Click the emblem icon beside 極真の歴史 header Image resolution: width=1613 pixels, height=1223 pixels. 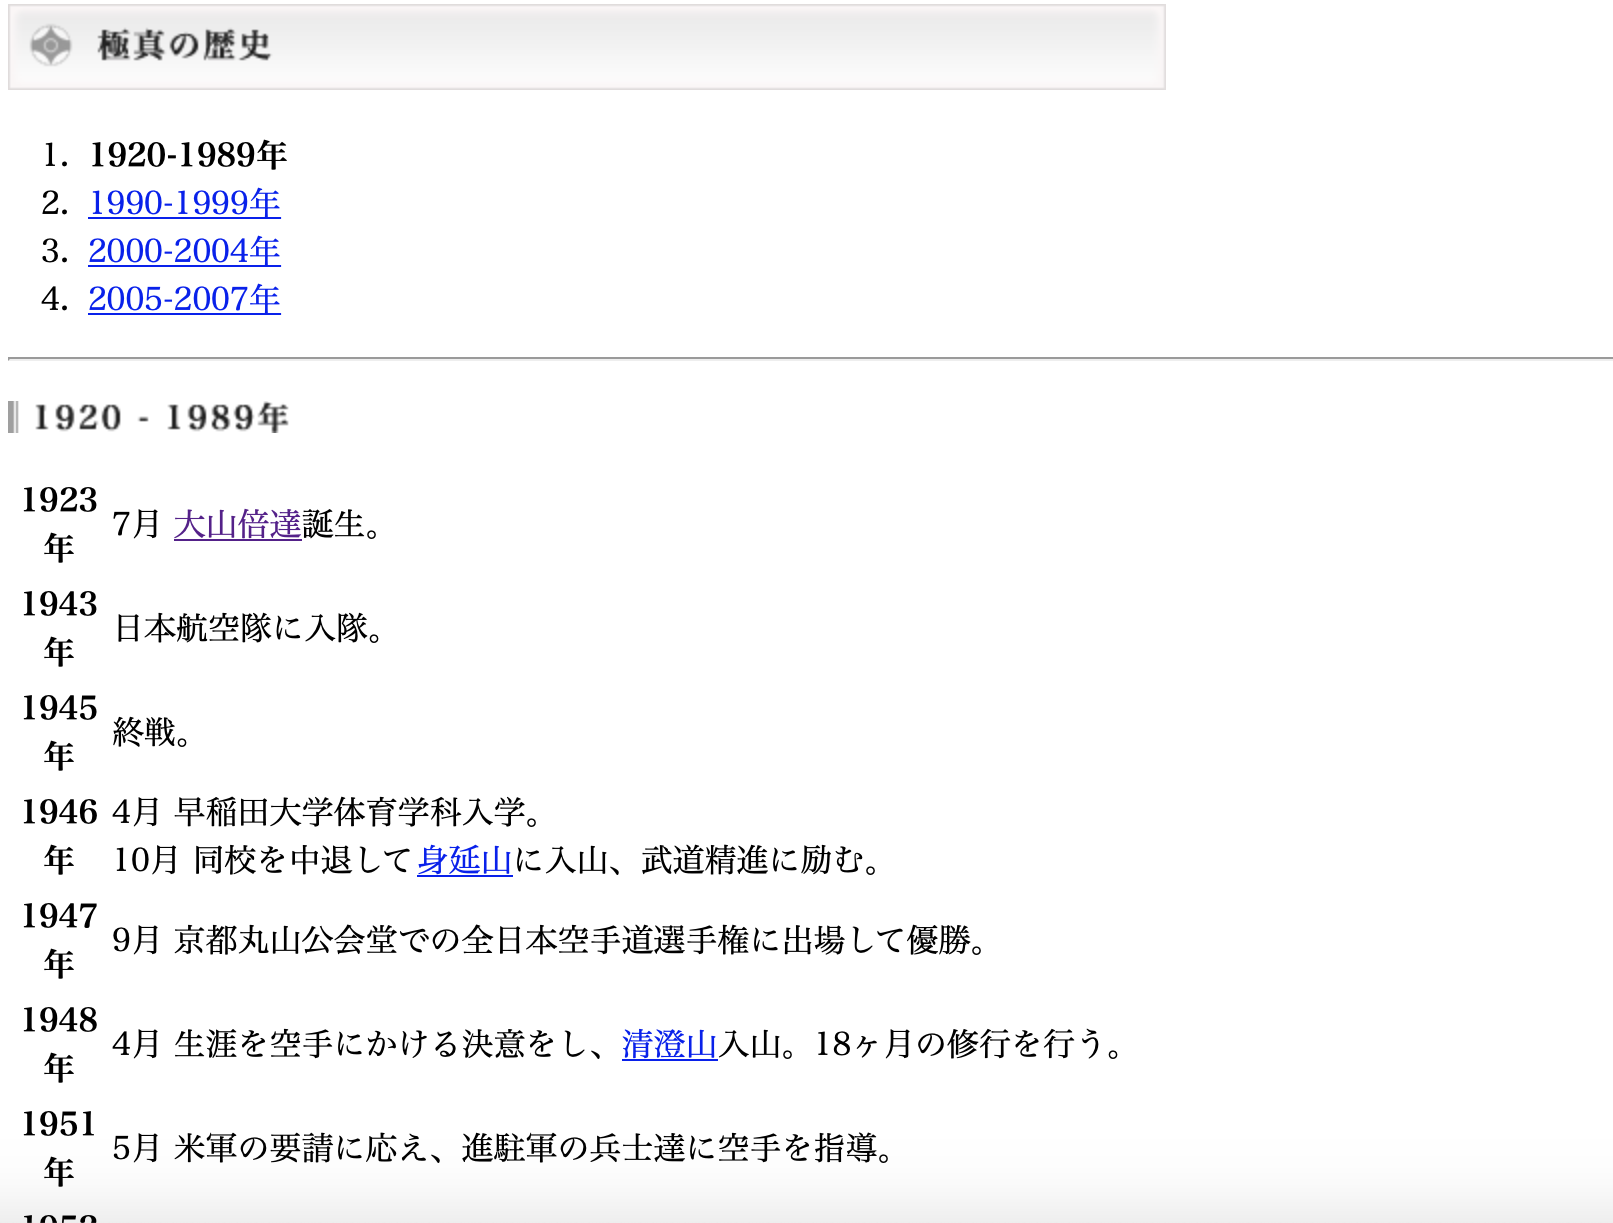[50, 45]
